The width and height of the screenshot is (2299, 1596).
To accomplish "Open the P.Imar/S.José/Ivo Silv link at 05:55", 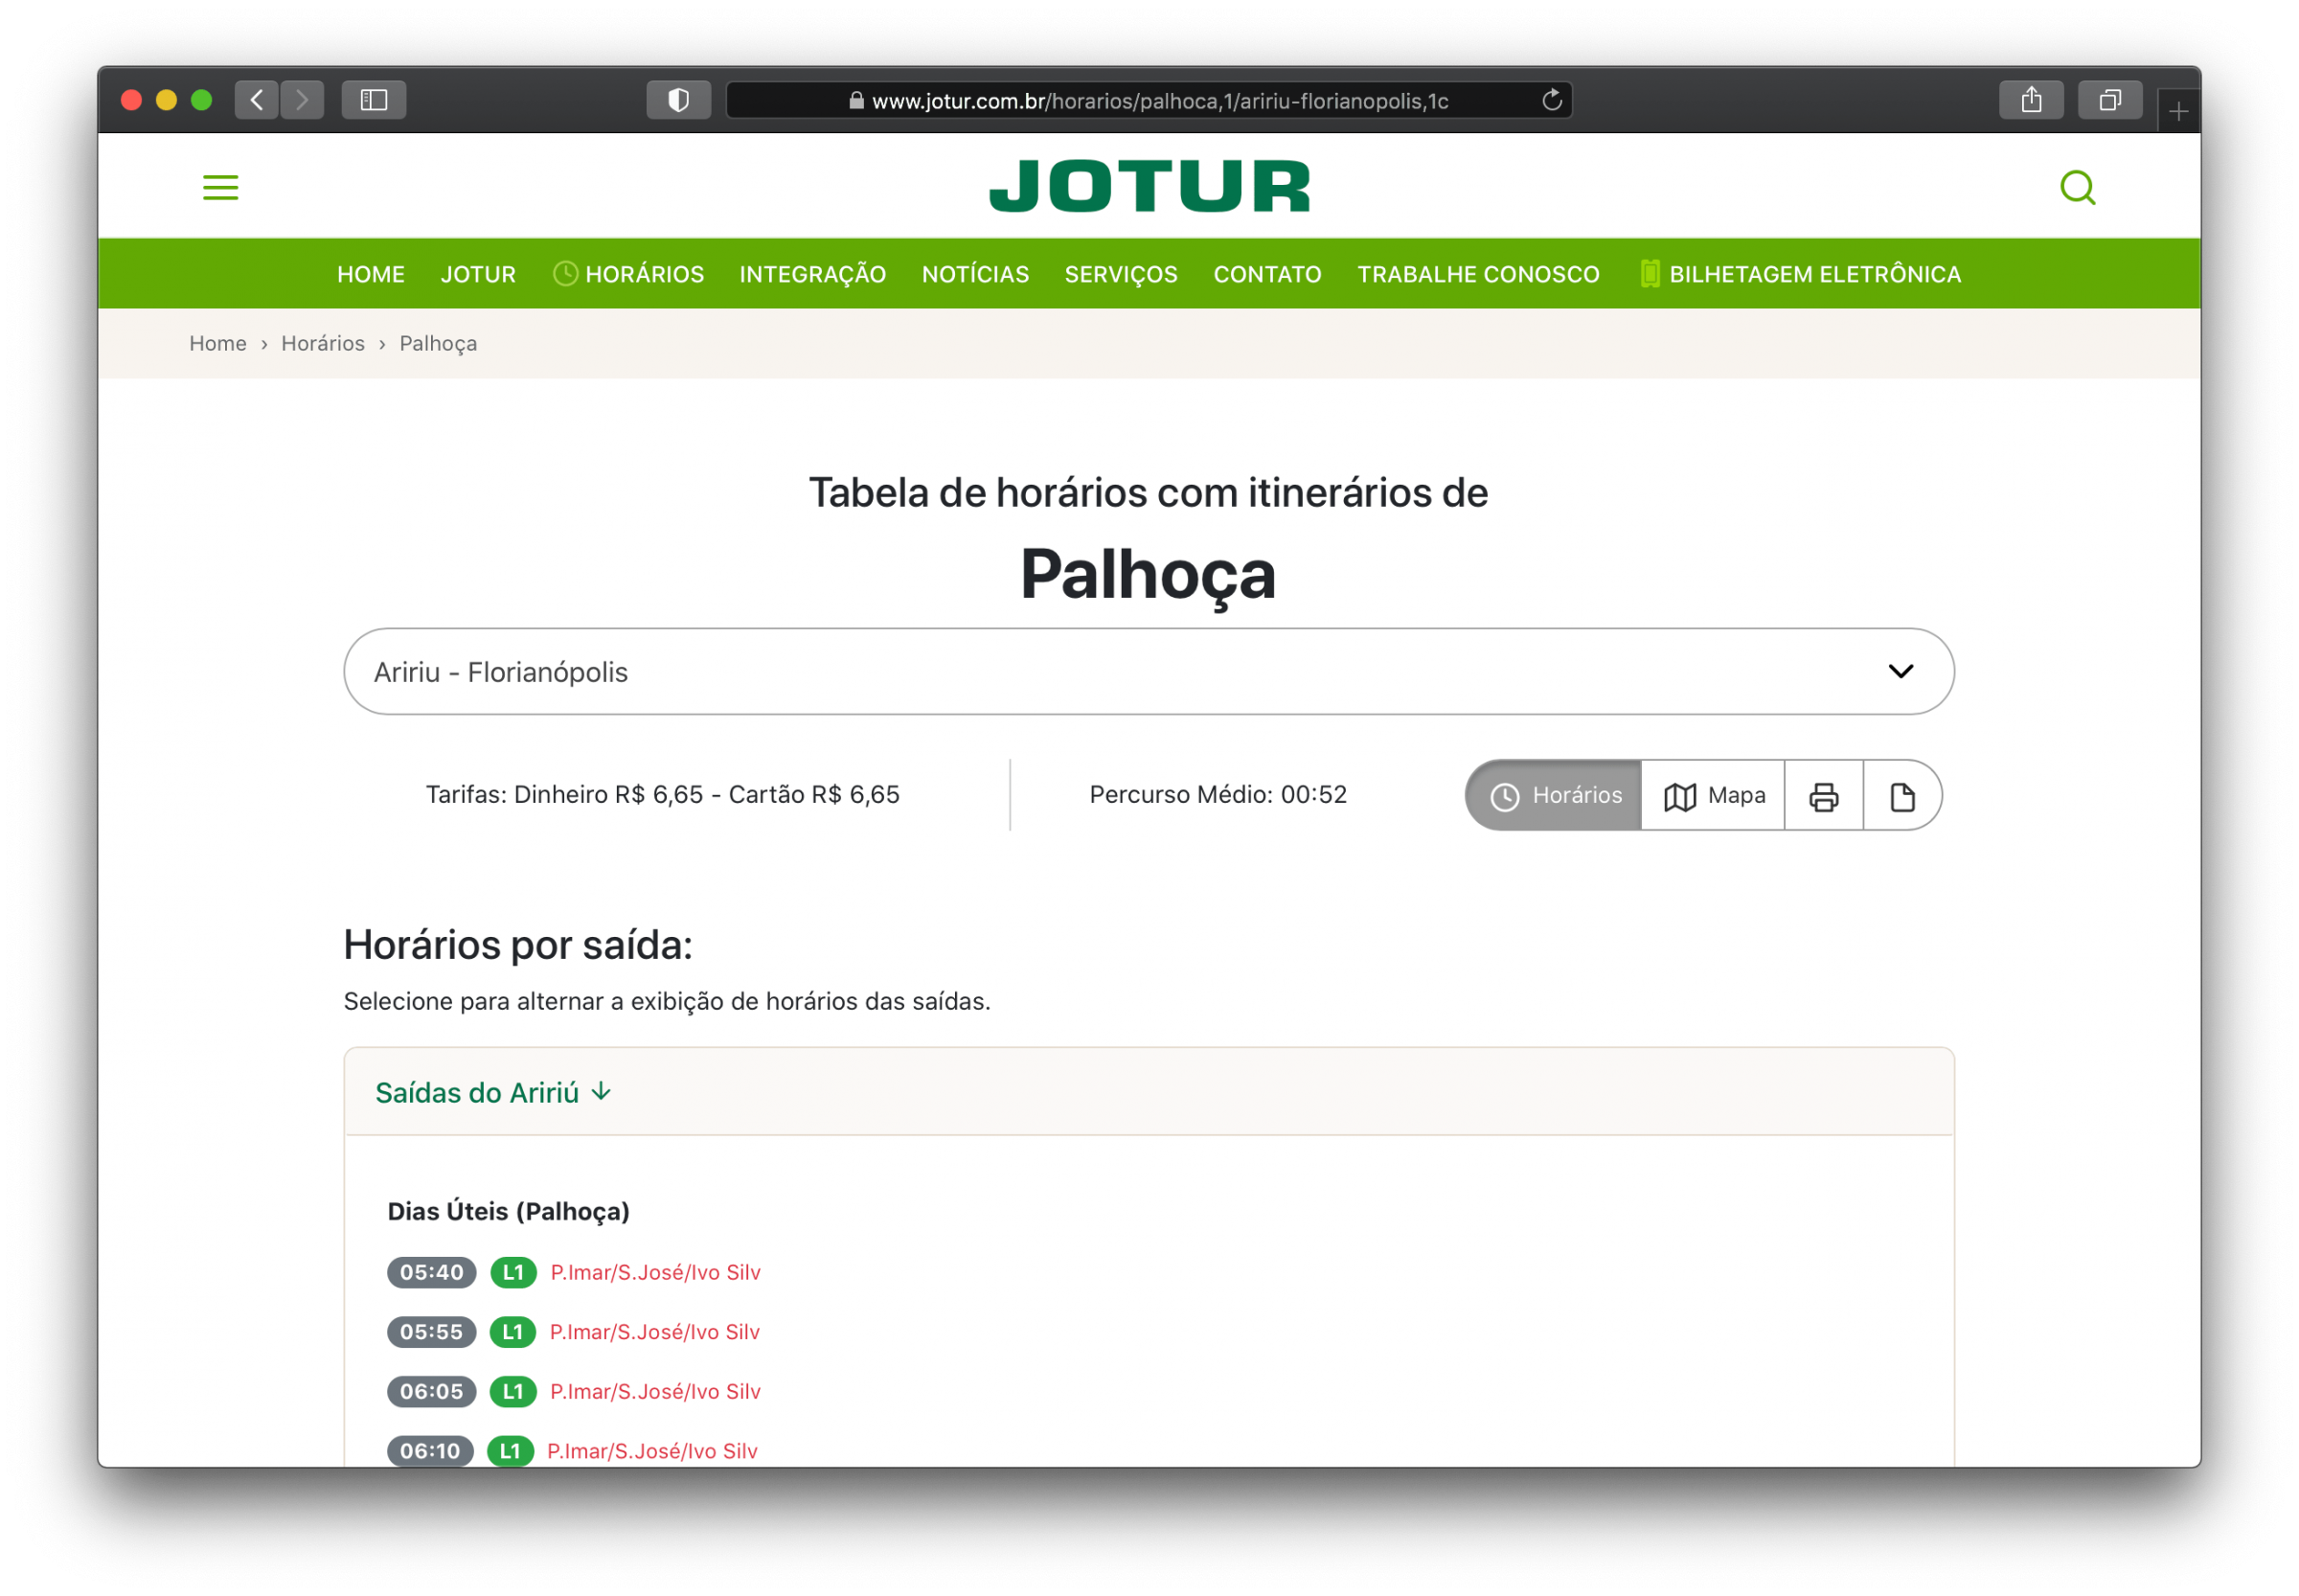I will point(655,1332).
